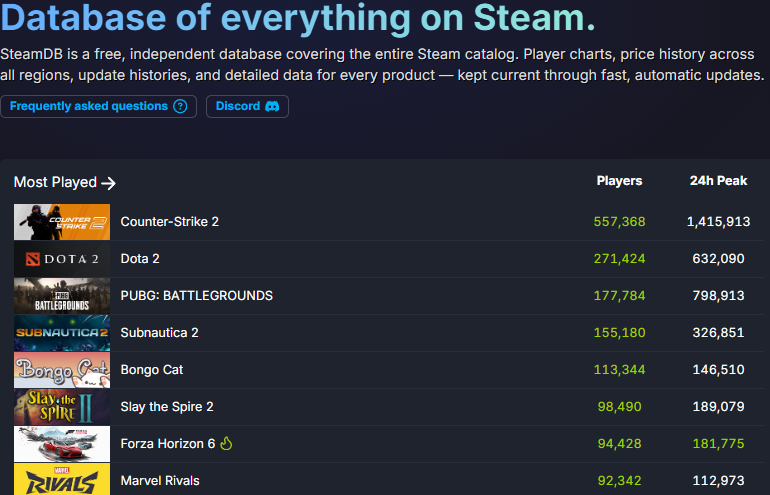Open the Slay the Spire 2 thumbnail
Screen dimensions: 770x495
[62, 407]
